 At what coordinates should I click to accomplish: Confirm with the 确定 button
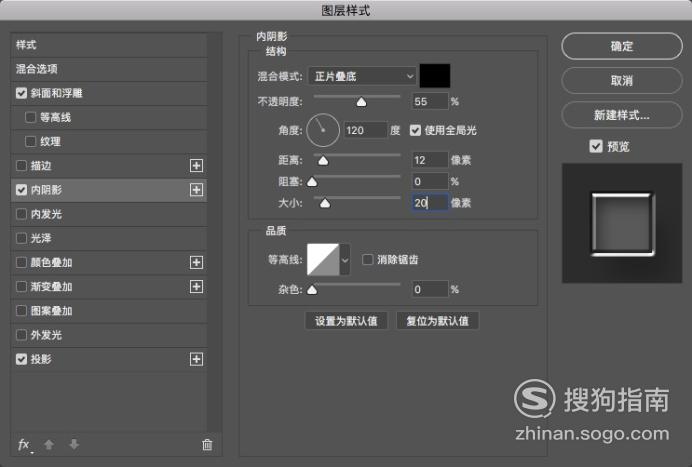point(622,46)
